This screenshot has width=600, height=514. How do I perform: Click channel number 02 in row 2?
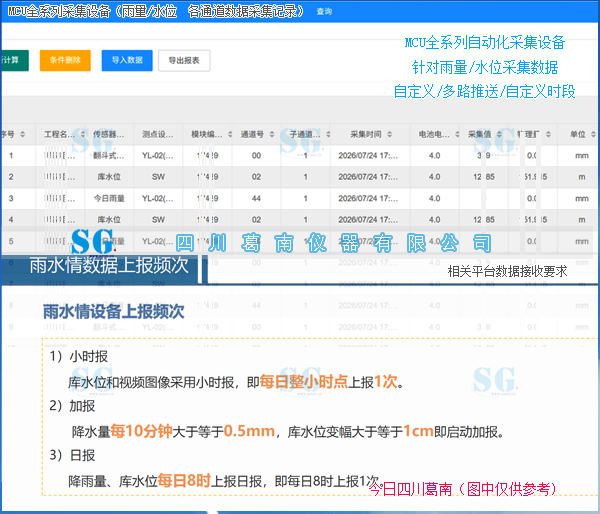click(x=256, y=177)
